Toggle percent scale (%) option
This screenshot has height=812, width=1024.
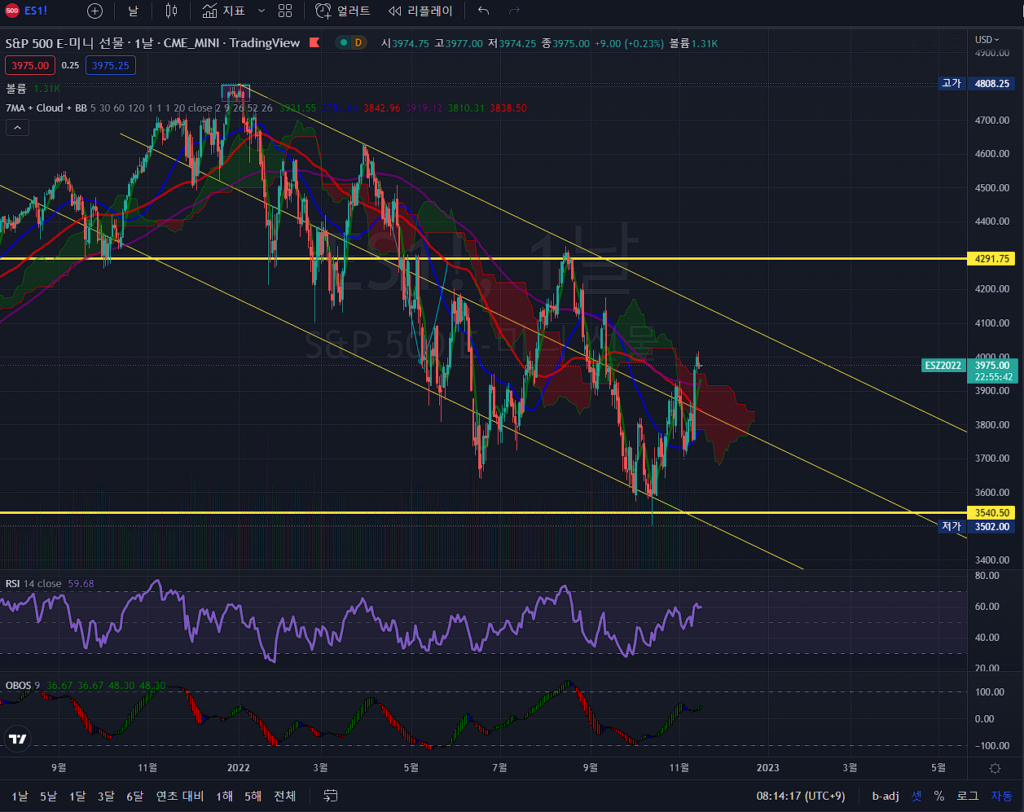click(939, 796)
